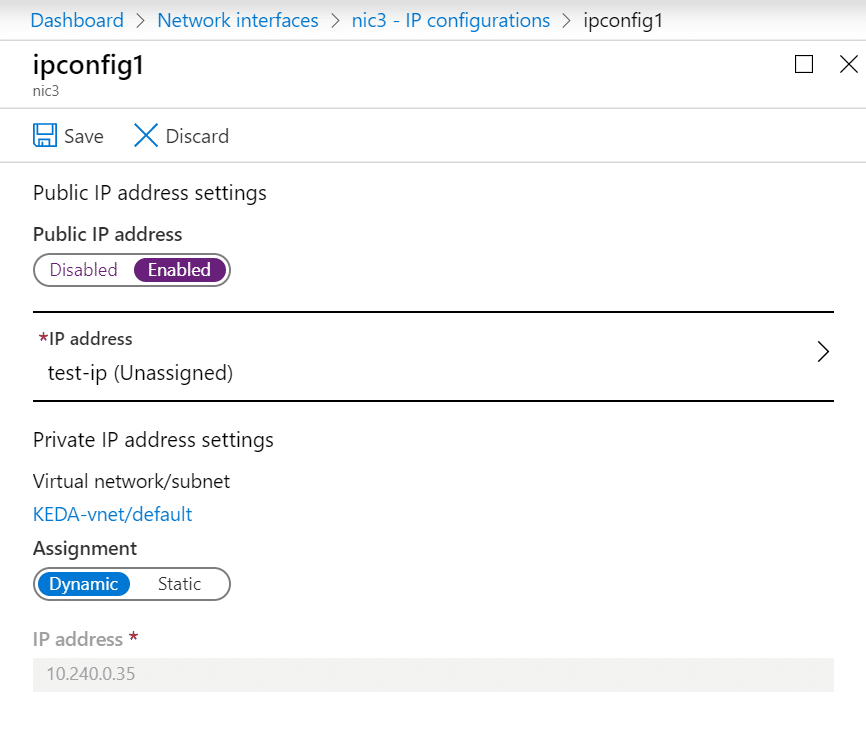Click the chevron before ipconfig1 breadcrumb

[x=567, y=21]
